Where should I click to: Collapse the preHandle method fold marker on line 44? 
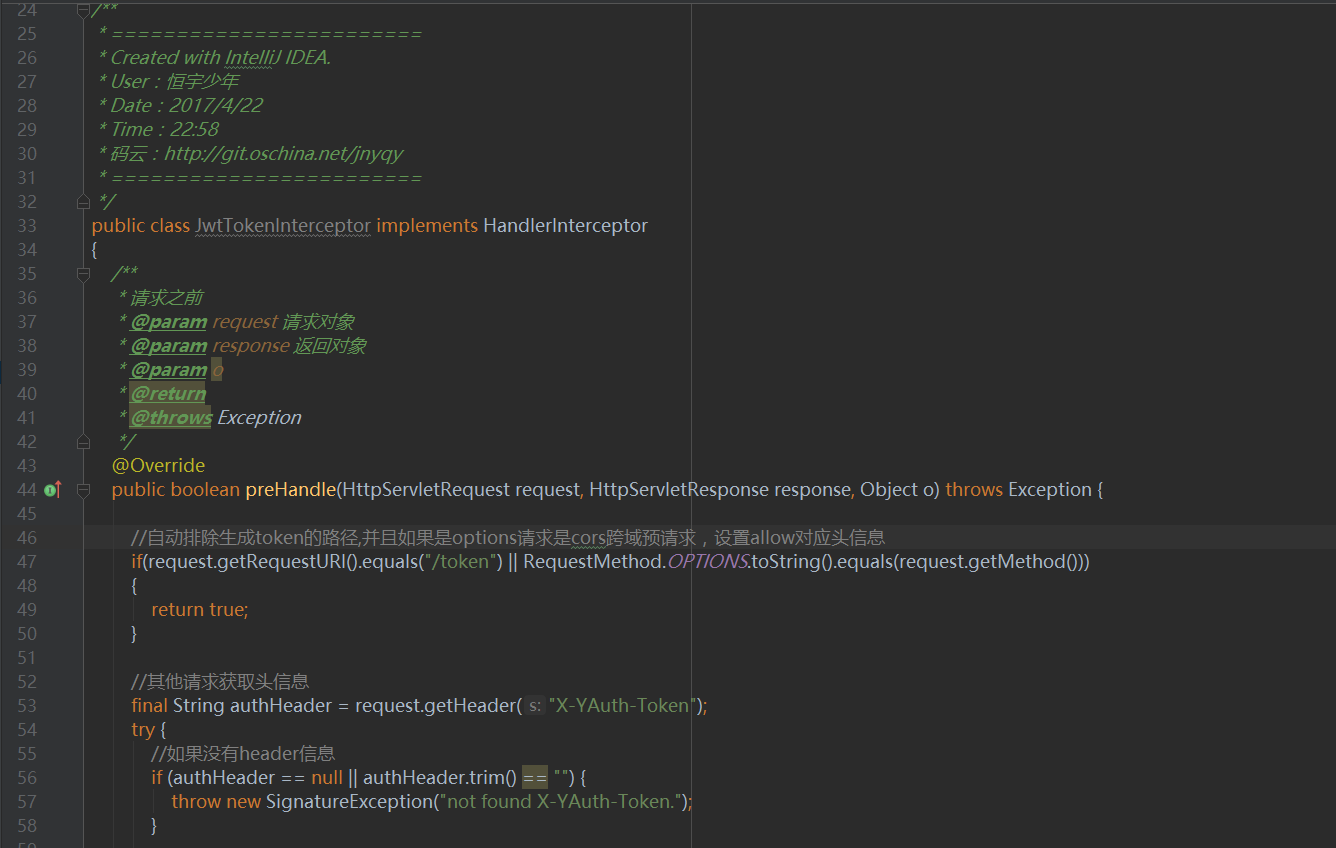click(84, 490)
